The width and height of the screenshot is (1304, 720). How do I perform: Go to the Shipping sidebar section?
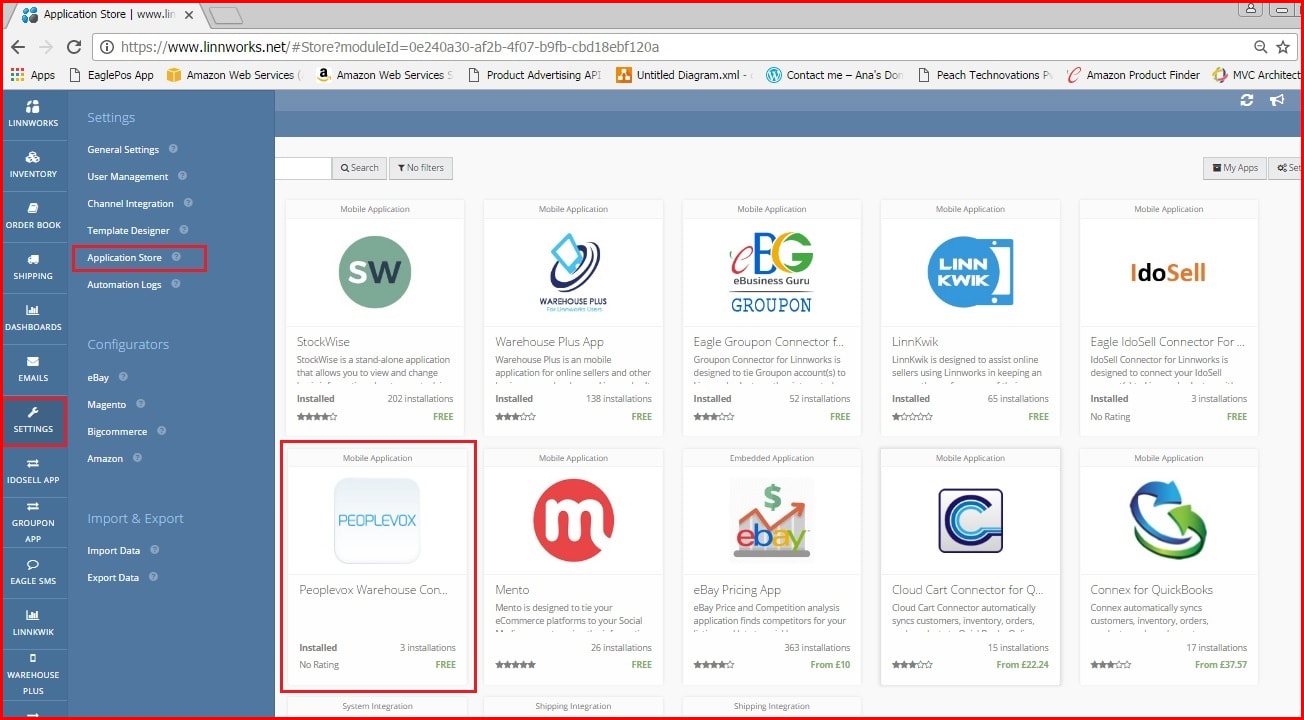[33, 267]
